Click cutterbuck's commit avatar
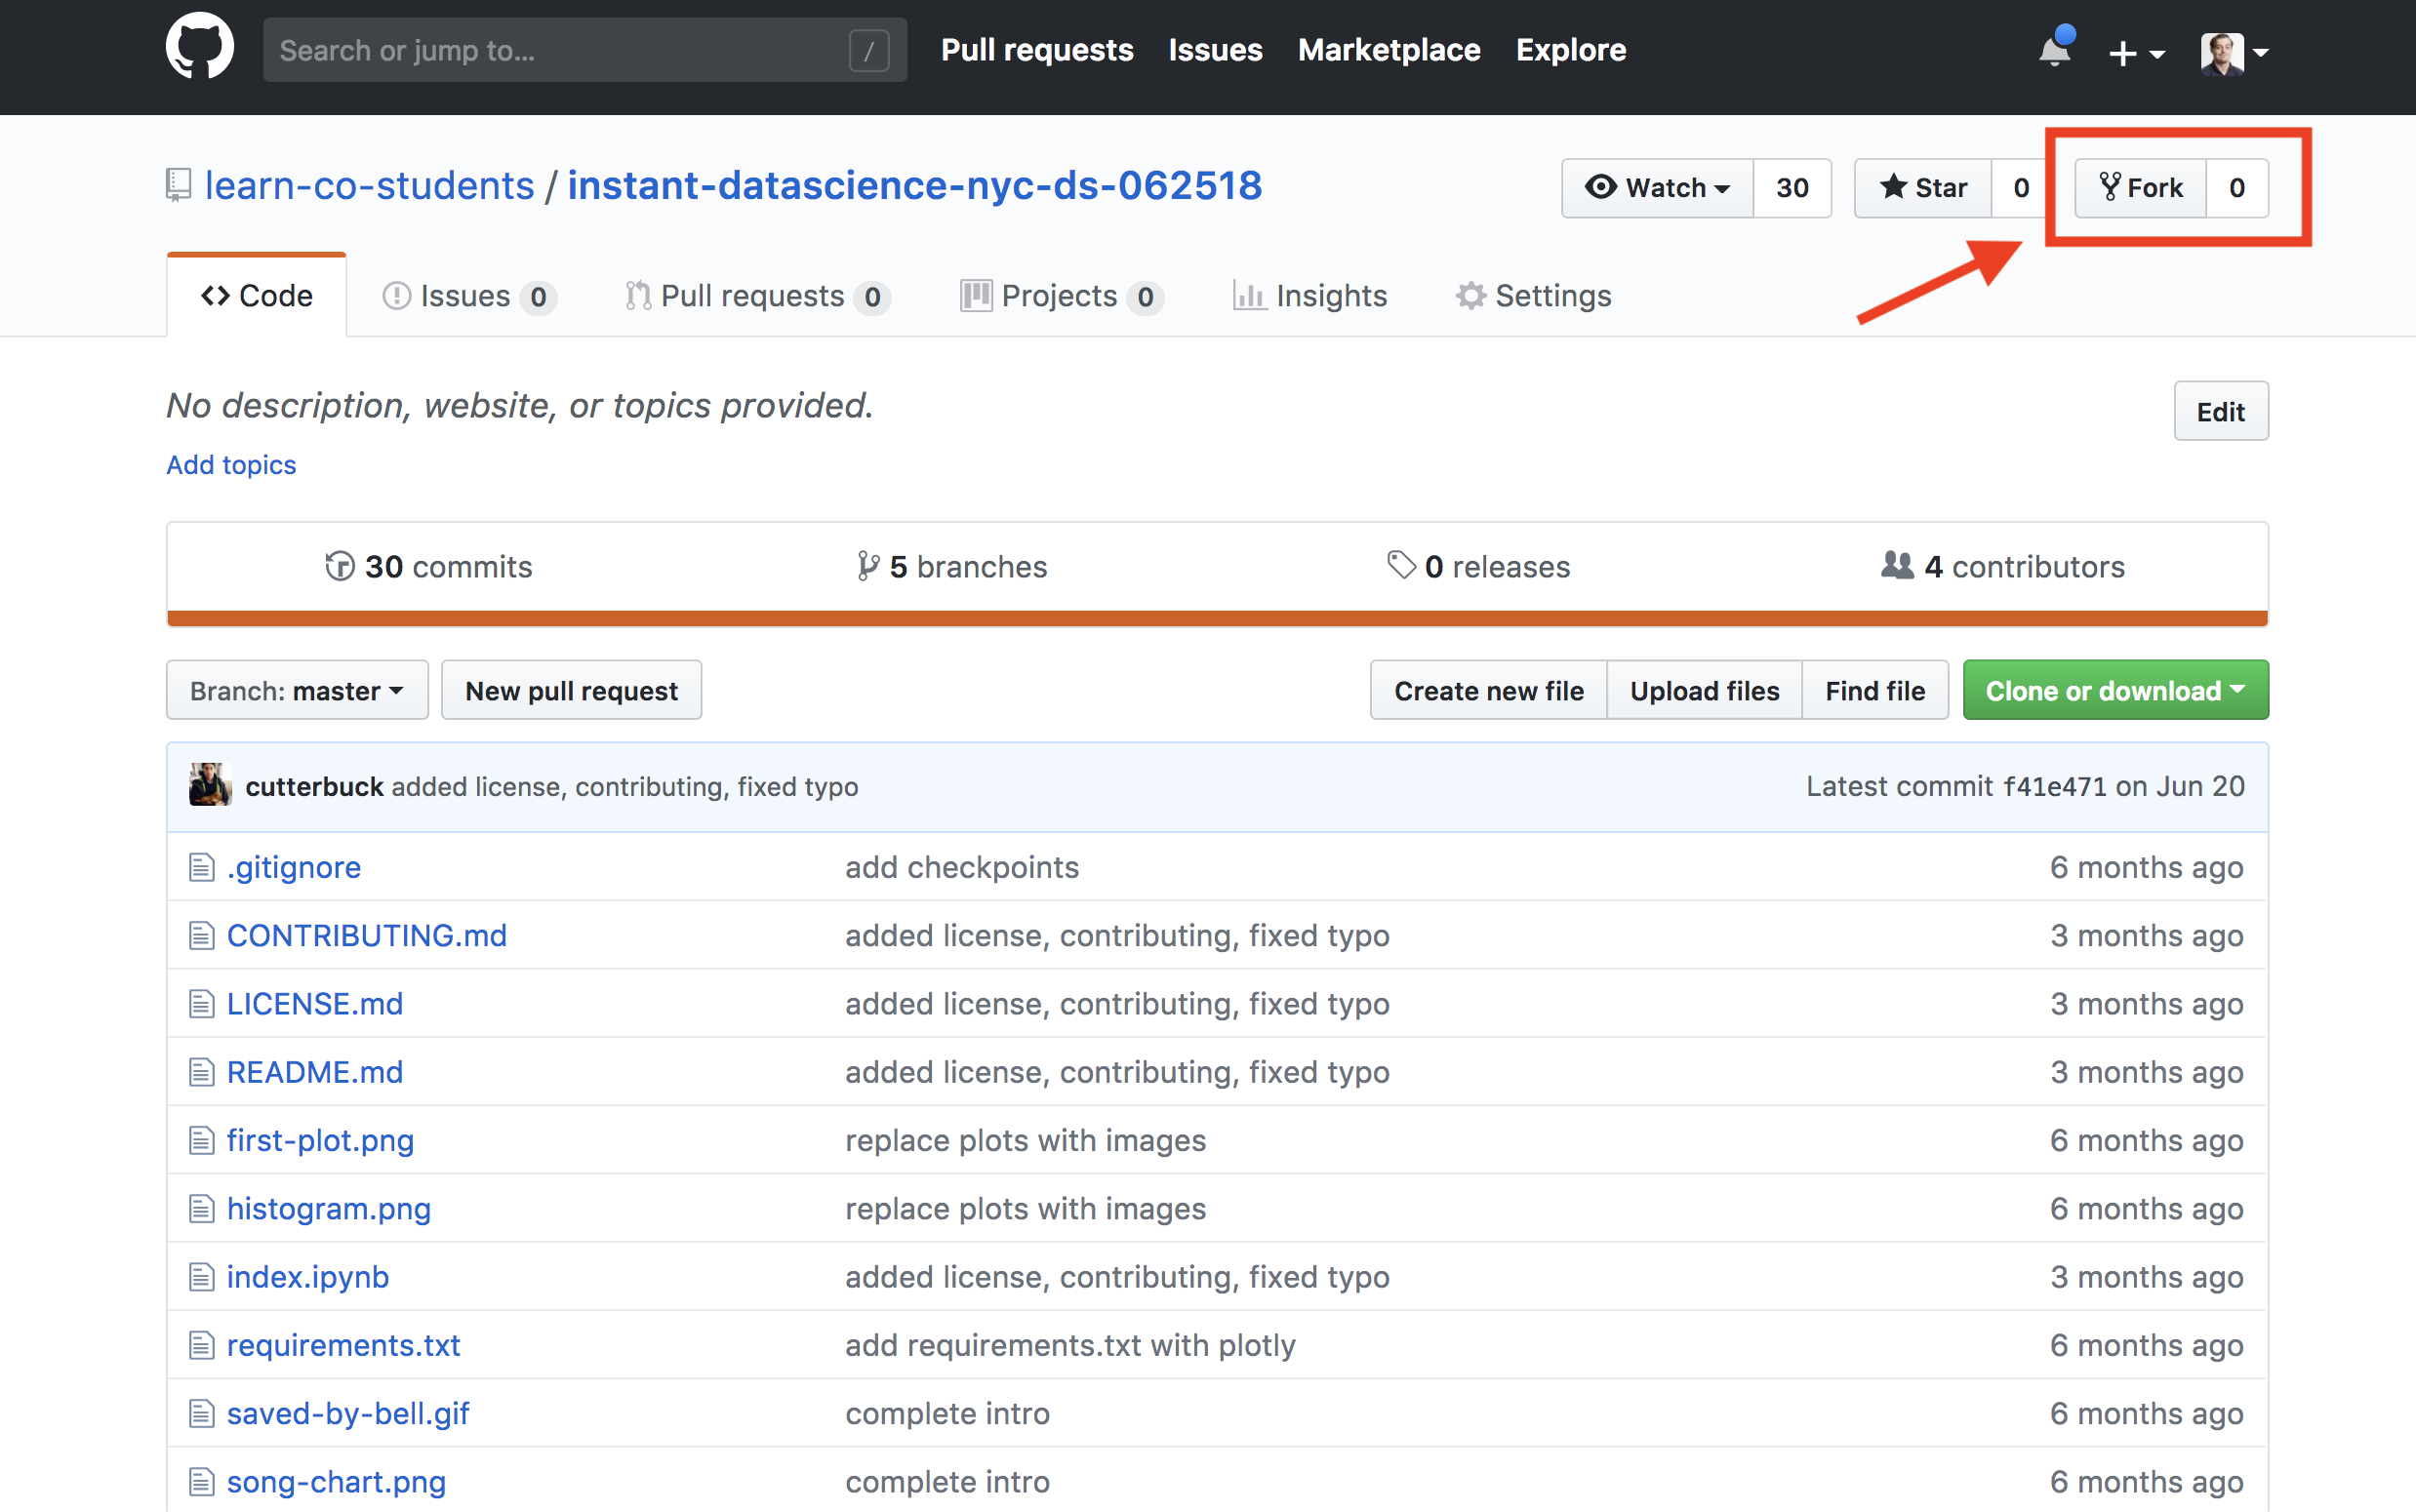Image resolution: width=2416 pixels, height=1512 pixels. (x=210, y=786)
